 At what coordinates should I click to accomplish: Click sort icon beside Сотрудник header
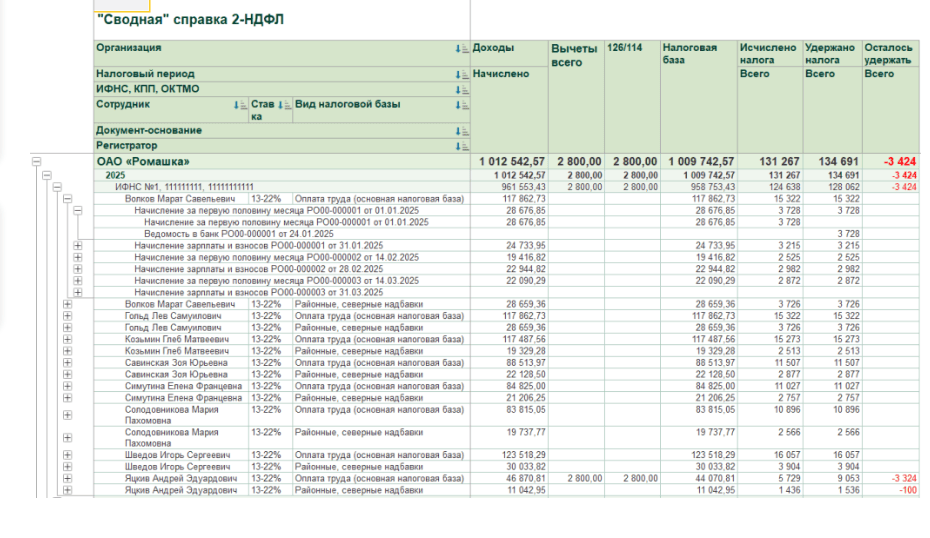(x=240, y=105)
